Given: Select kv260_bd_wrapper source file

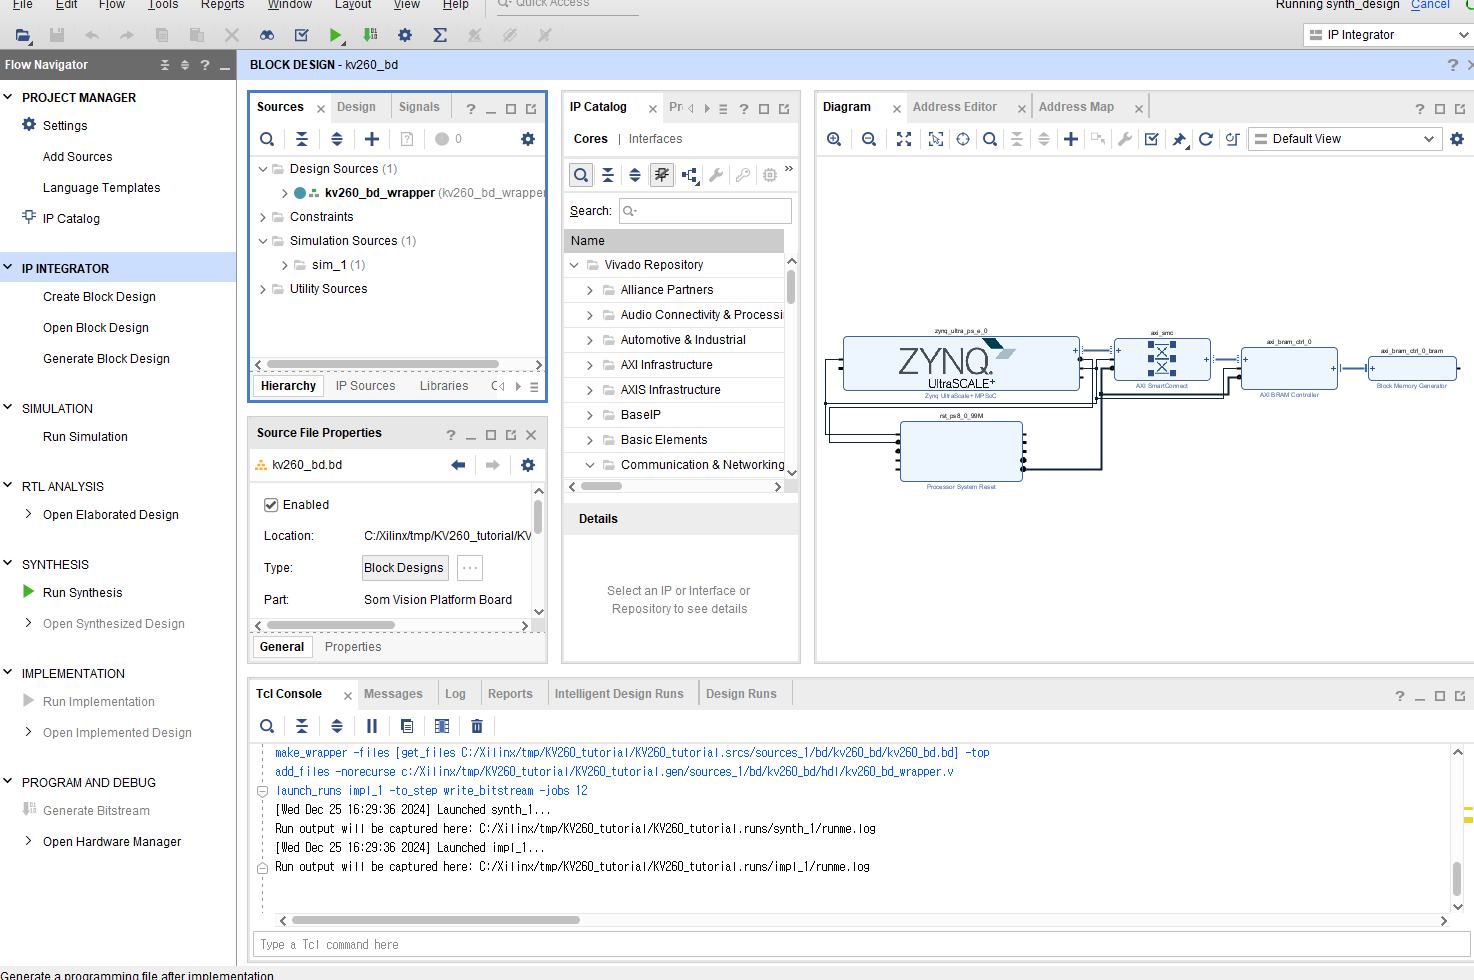Looking at the screenshot, I should point(379,193).
